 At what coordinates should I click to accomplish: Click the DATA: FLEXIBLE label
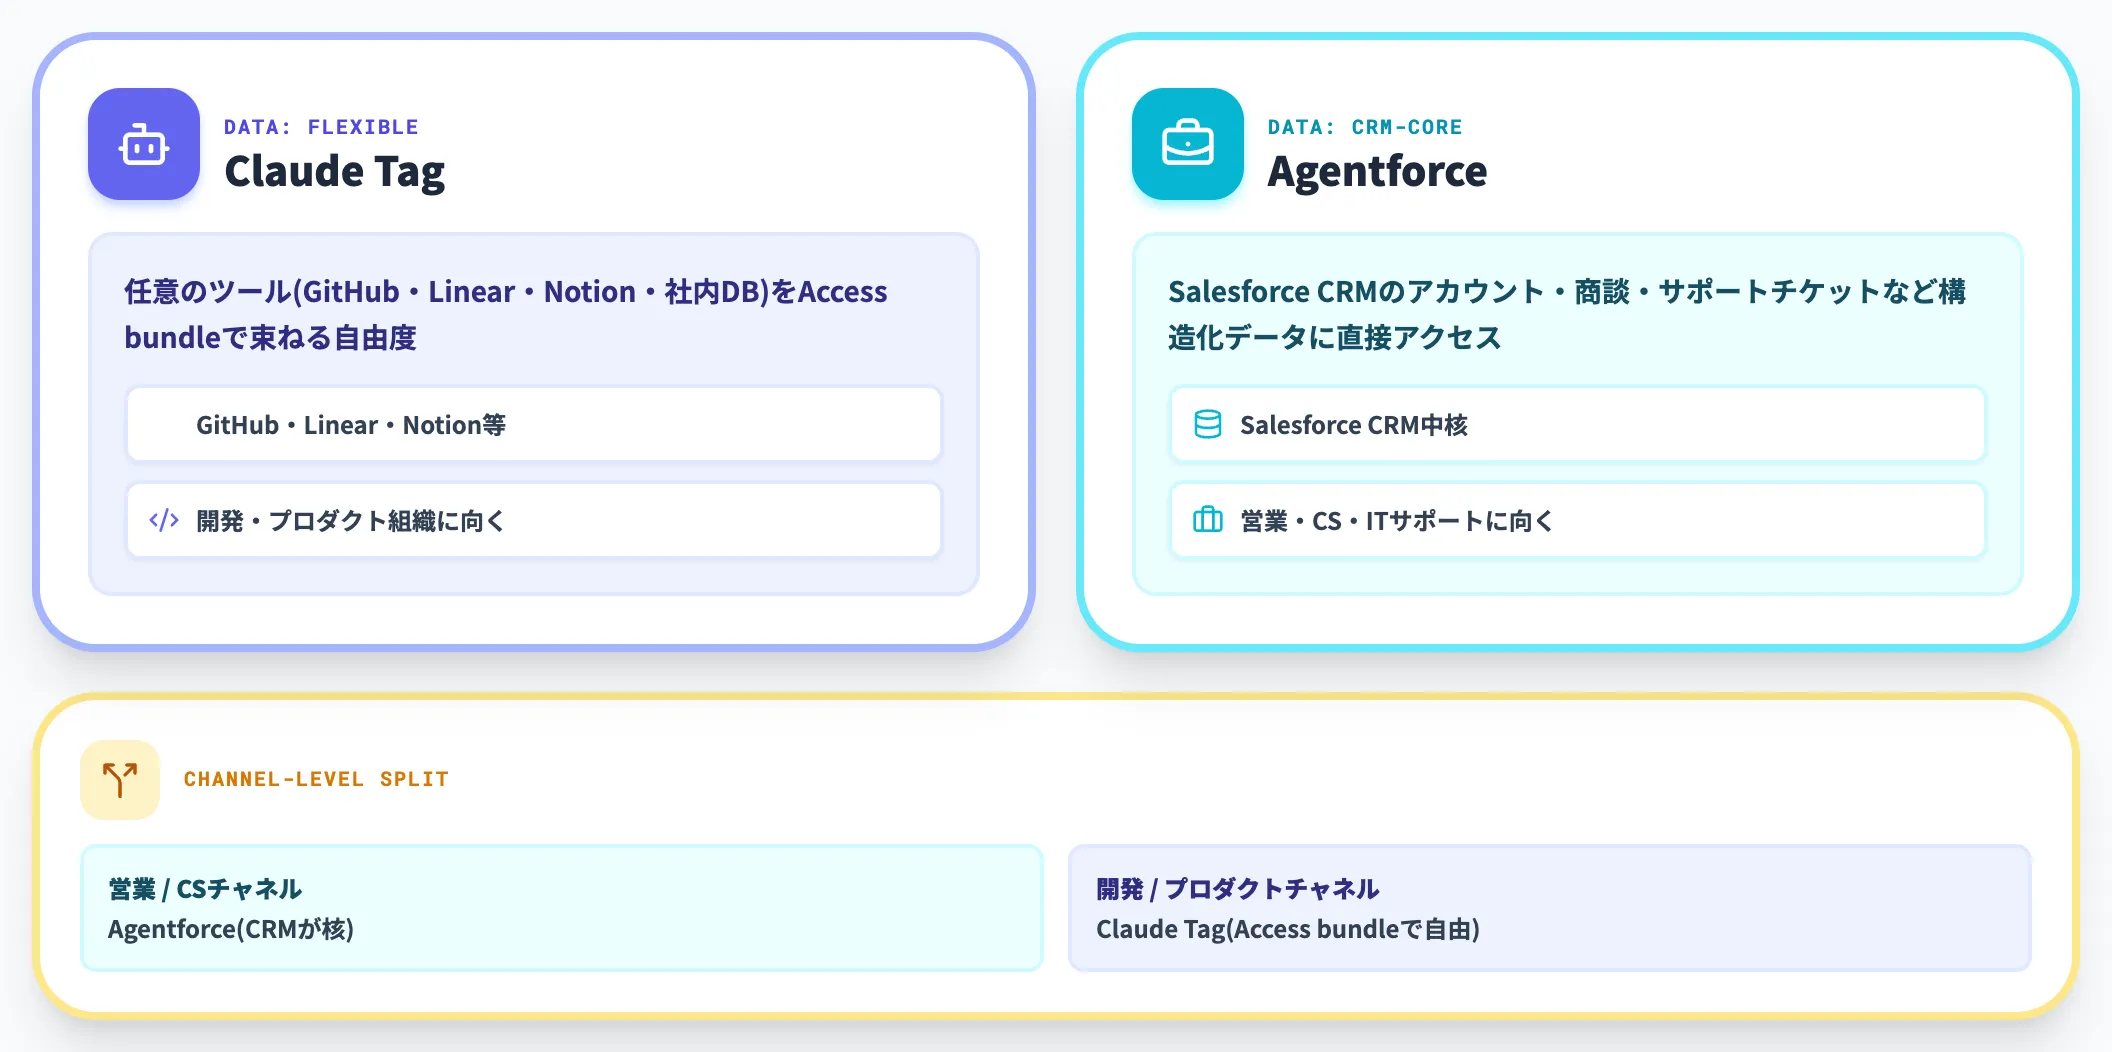point(321,127)
